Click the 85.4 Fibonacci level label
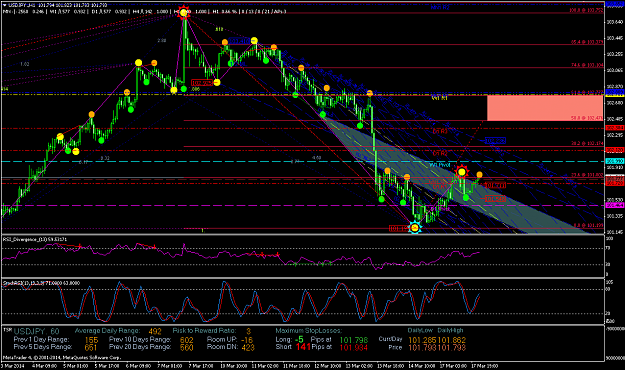 587,42
